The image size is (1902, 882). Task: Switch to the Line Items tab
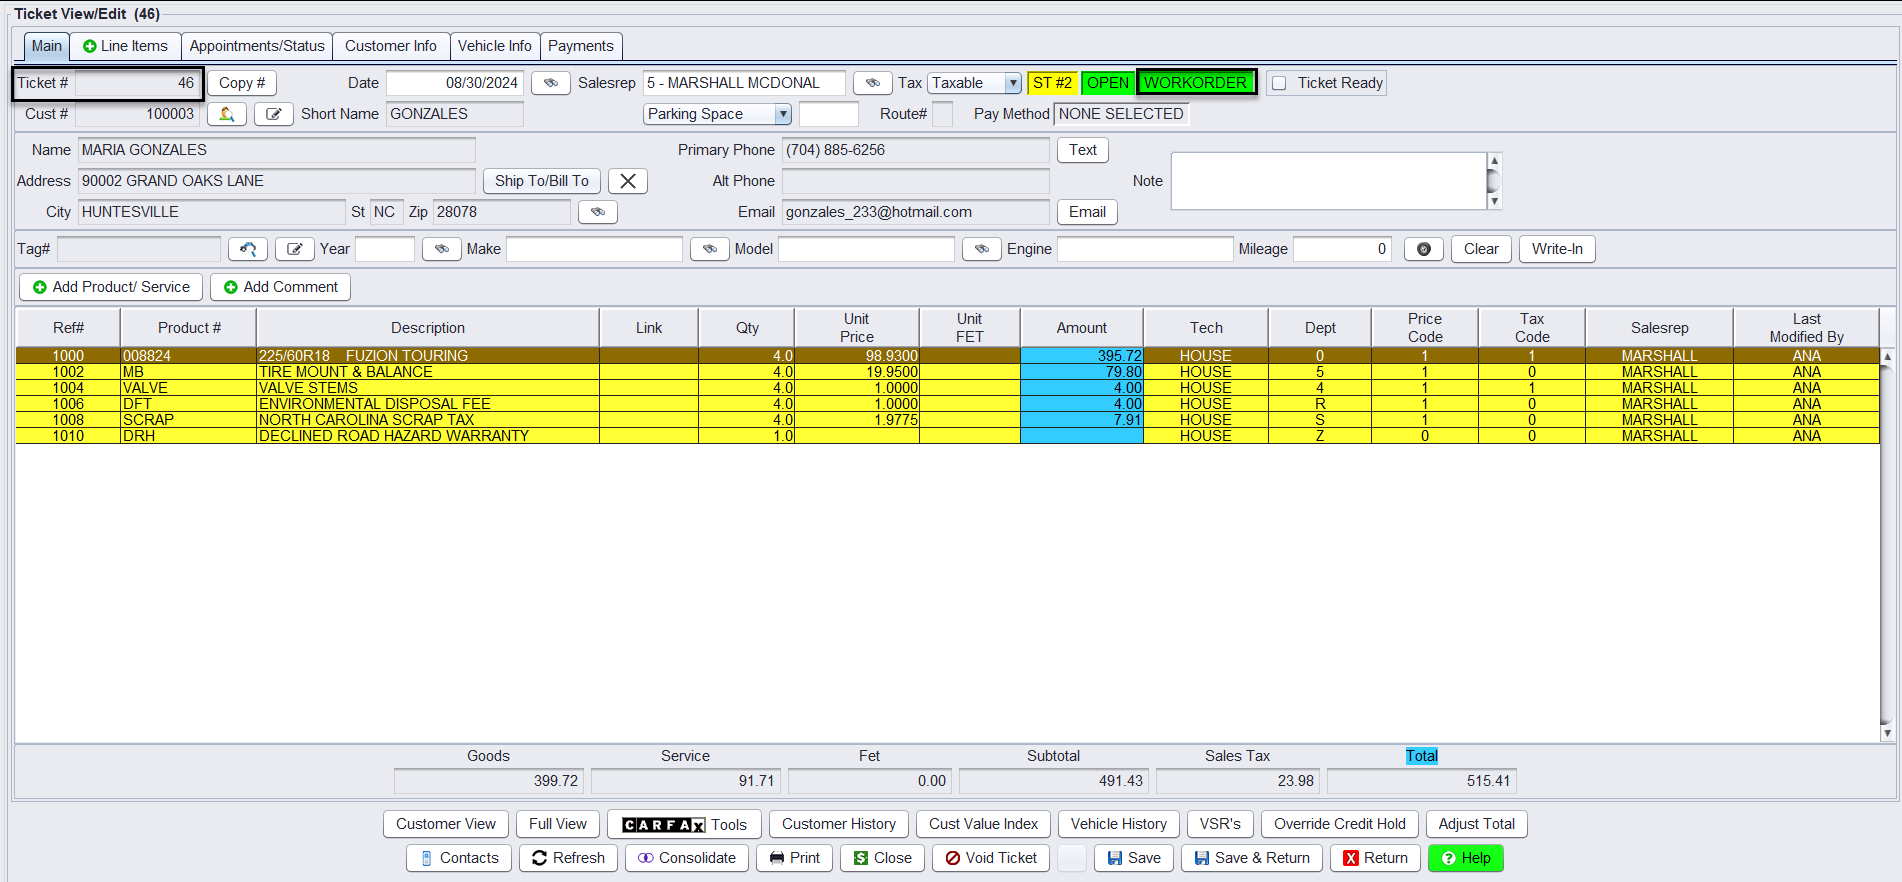pos(125,46)
